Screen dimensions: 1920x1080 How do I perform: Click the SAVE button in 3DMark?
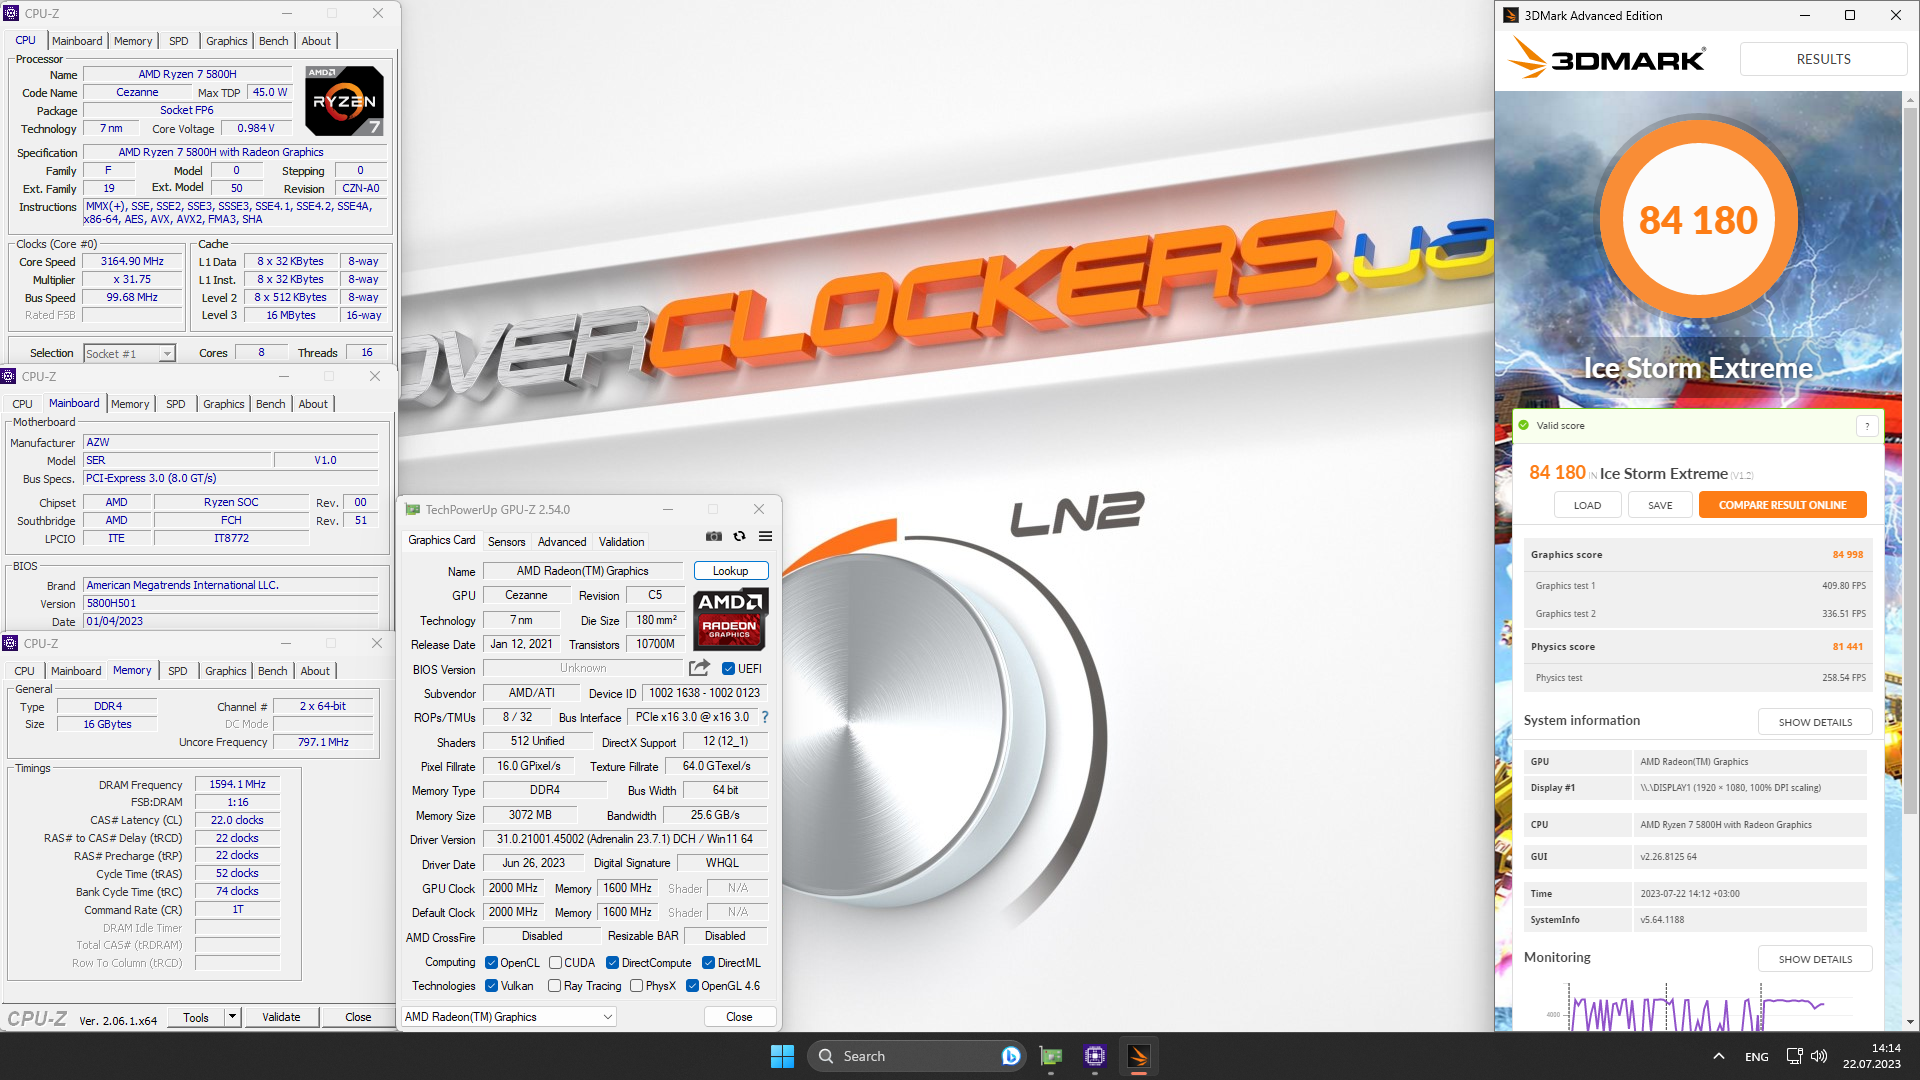[1660, 505]
